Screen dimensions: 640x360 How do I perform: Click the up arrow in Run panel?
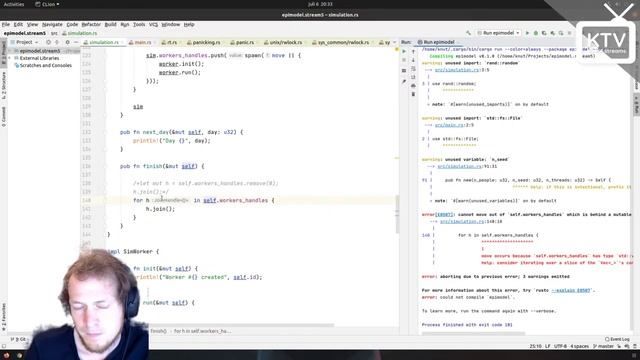(413, 52)
